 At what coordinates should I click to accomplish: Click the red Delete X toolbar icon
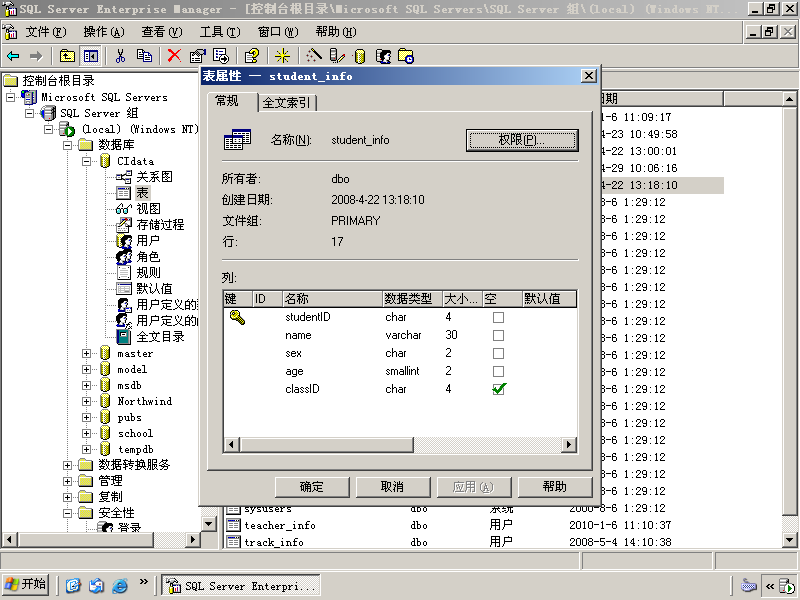tap(174, 56)
